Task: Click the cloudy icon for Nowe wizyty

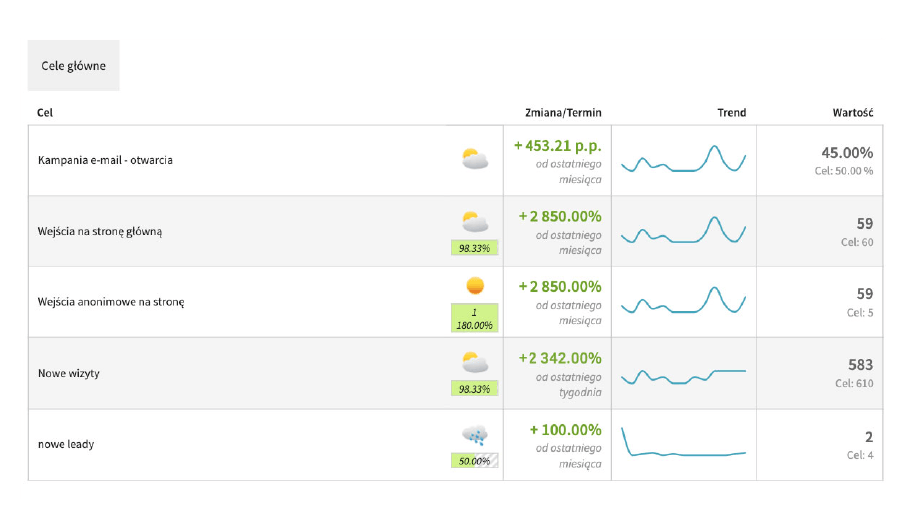Action: pyautogui.click(x=475, y=362)
